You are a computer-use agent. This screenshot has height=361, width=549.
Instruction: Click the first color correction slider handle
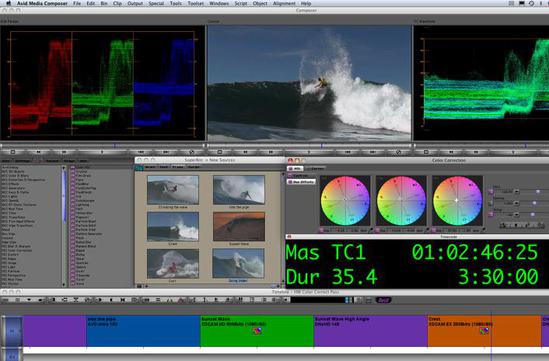point(538,192)
